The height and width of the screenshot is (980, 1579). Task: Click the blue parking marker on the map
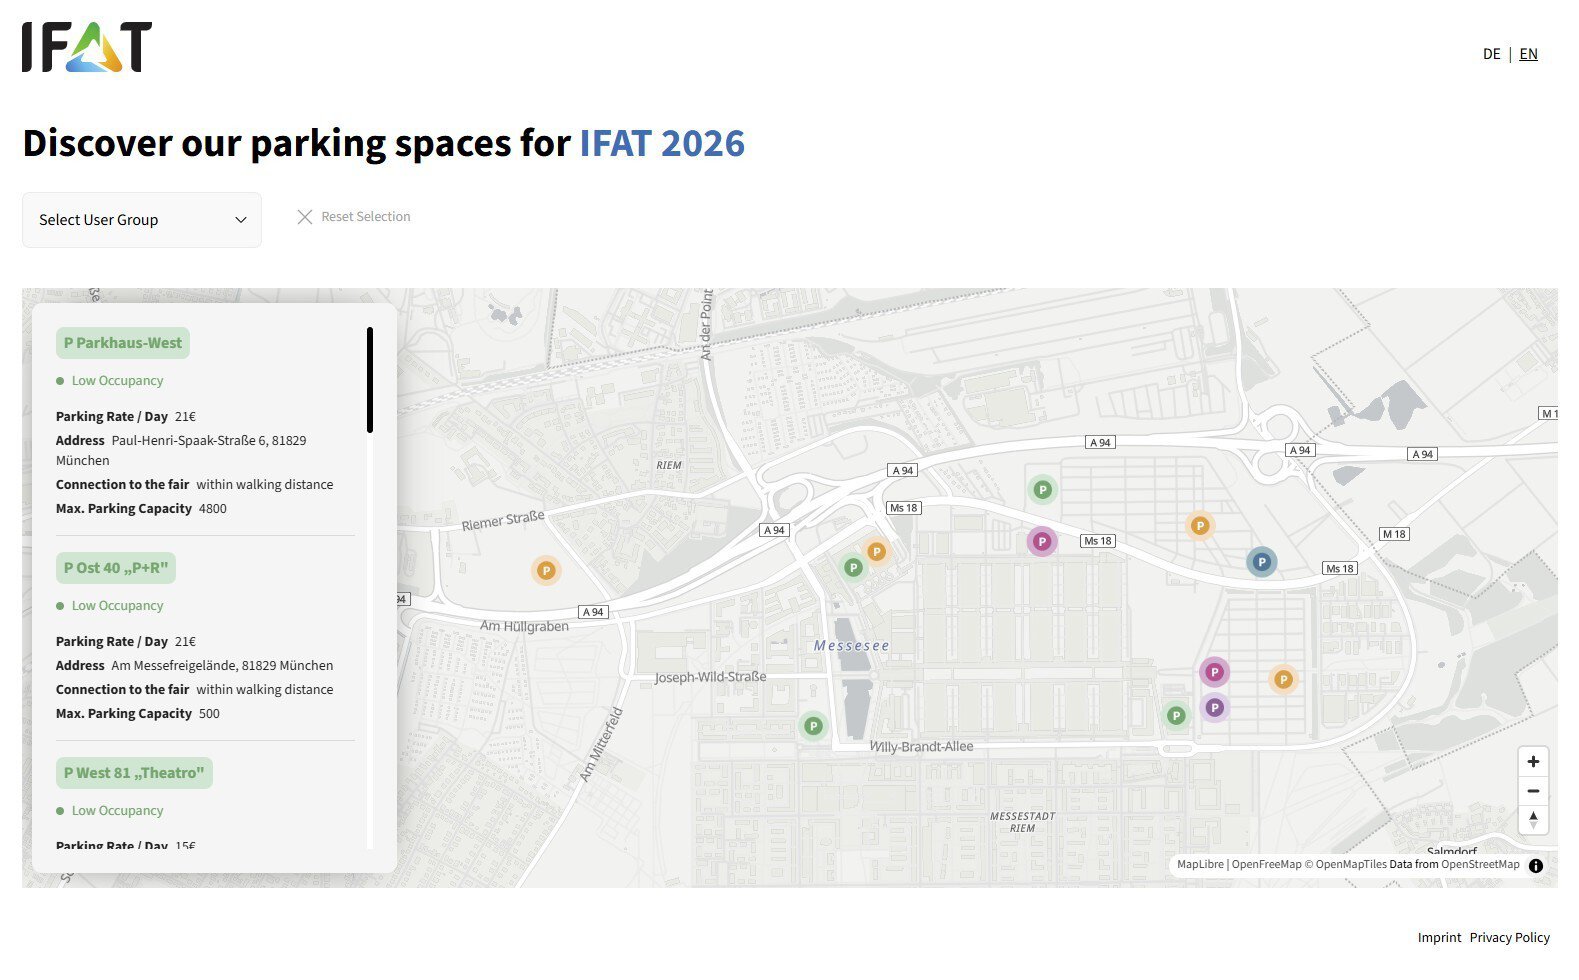tap(1262, 562)
